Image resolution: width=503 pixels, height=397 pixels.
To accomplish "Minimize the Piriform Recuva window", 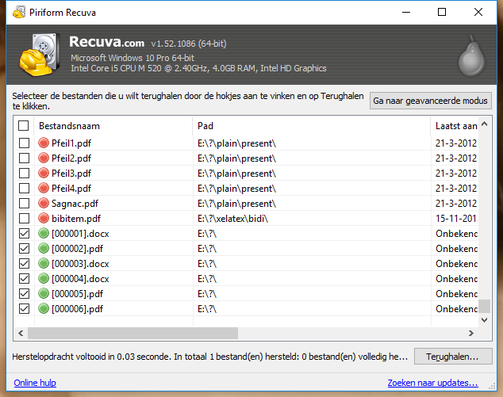I will coord(406,12).
